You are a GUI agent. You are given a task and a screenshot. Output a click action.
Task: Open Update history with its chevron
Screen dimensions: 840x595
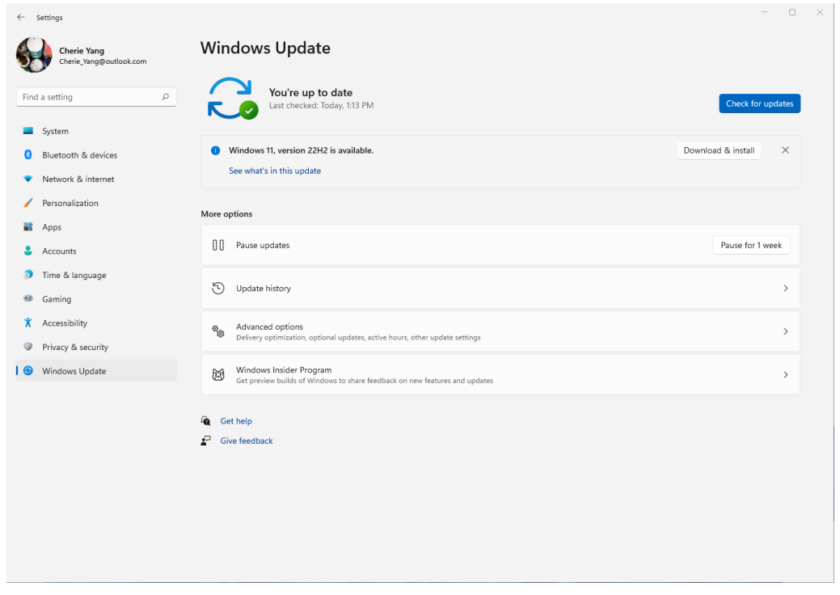(786, 288)
